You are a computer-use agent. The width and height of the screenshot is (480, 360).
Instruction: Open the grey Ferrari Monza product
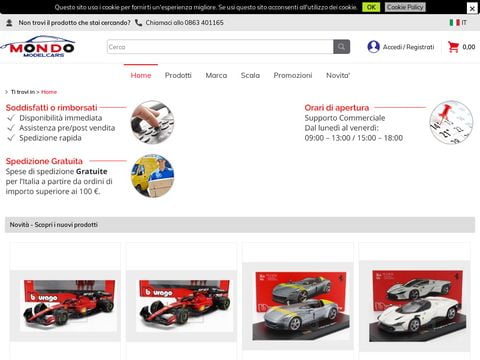click(x=298, y=306)
